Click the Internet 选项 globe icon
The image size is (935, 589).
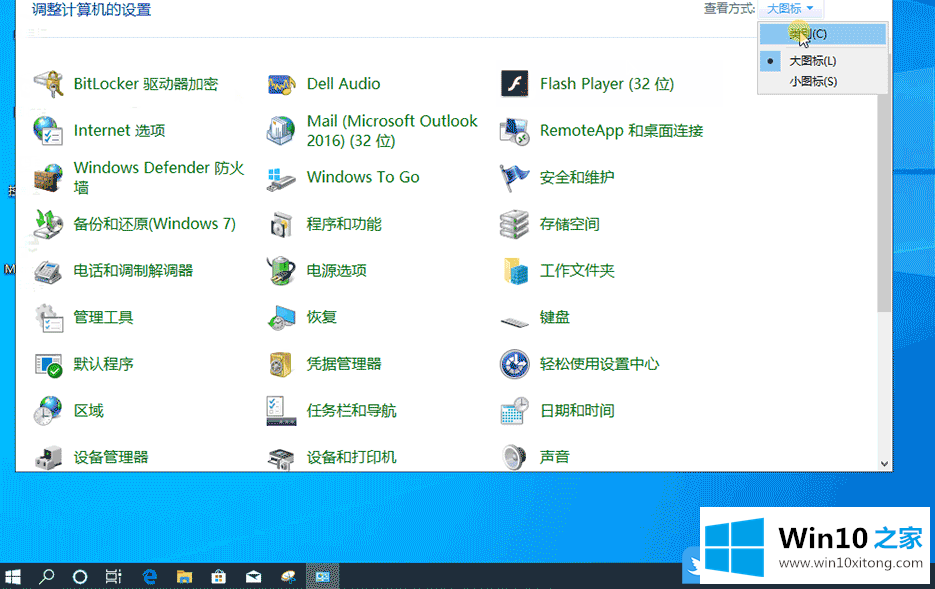pos(48,131)
